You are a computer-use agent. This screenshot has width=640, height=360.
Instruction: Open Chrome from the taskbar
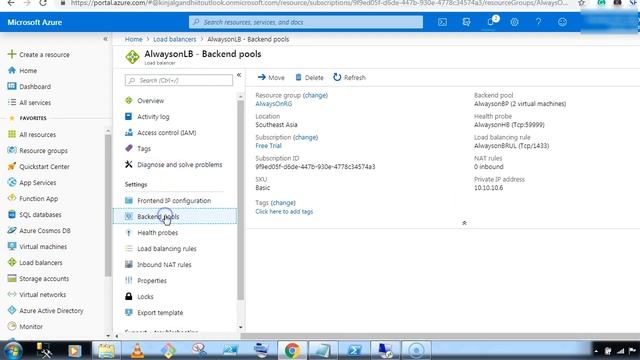click(292, 351)
